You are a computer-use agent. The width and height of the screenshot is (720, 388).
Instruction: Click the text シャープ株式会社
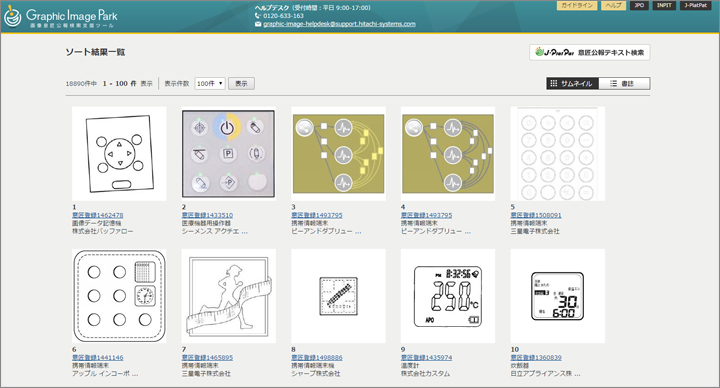click(316, 373)
